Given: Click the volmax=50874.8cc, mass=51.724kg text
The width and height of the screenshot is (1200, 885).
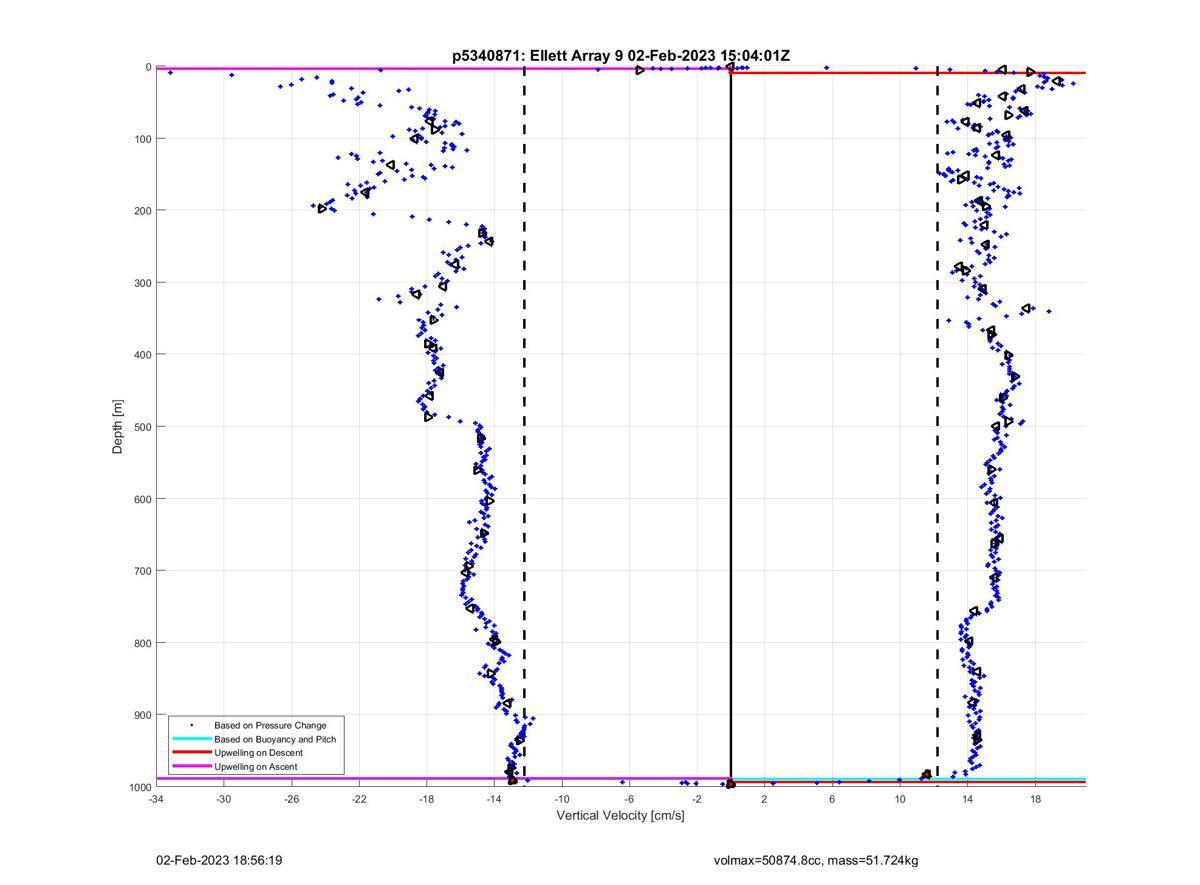Looking at the screenshot, I should (816, 860).
